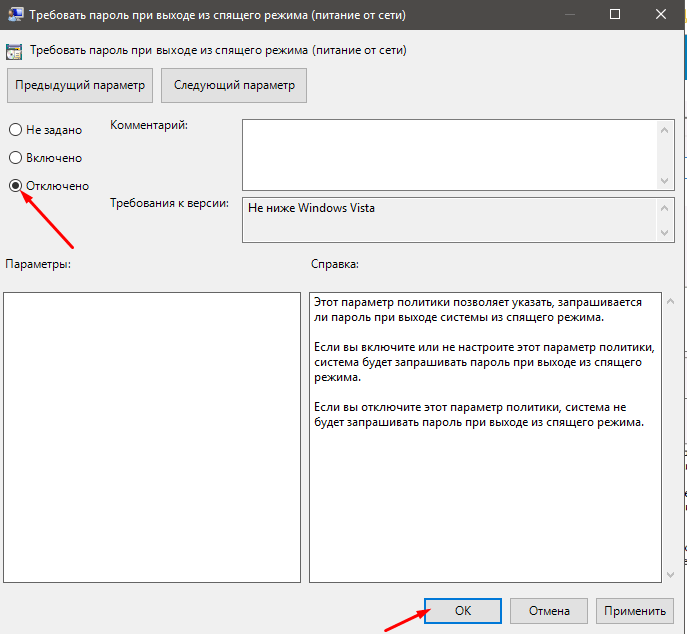Screen dimensions: 687x634
Task: Select the "Отключено" radio button
Action: pyautogui.click(x=15, y=186)
